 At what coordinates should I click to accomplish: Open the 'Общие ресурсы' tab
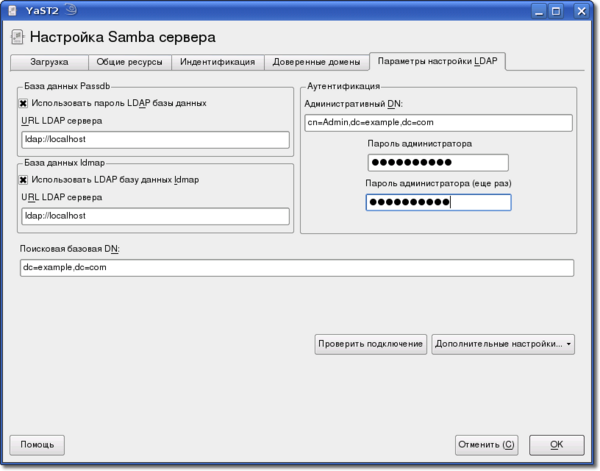(x=130, y=62)
